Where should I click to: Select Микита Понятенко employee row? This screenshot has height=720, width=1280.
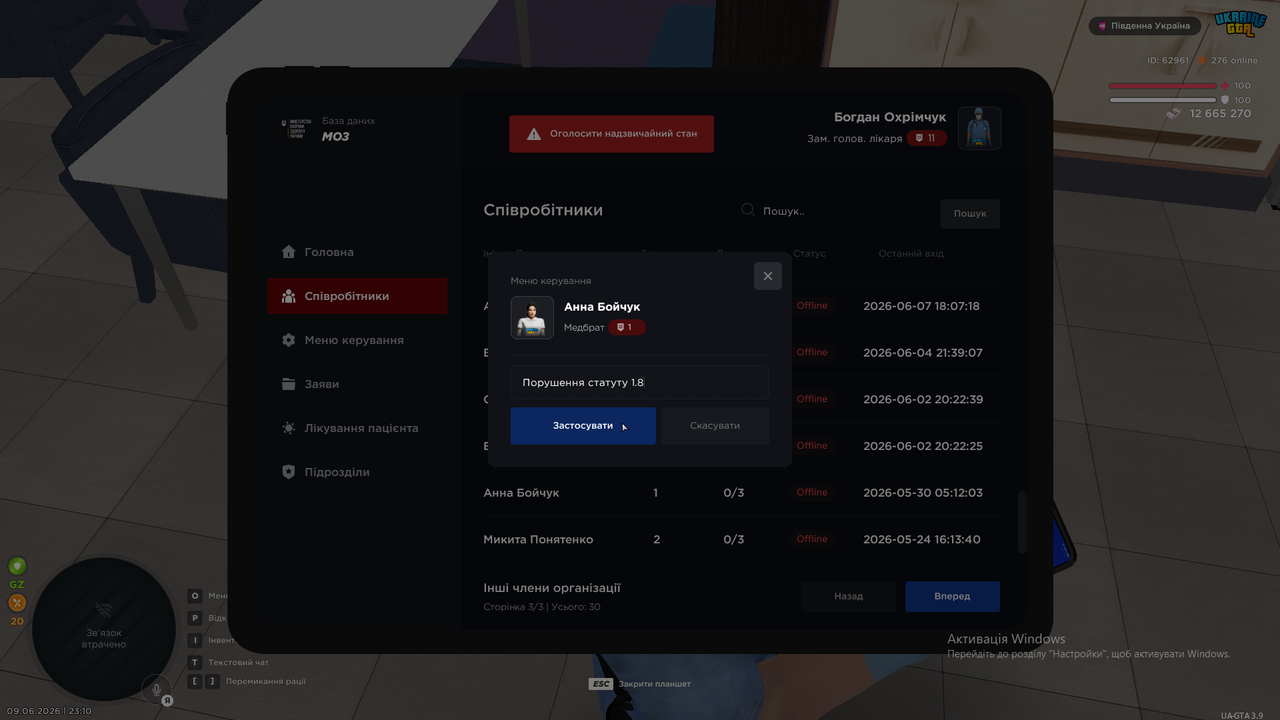coord(740,539)
